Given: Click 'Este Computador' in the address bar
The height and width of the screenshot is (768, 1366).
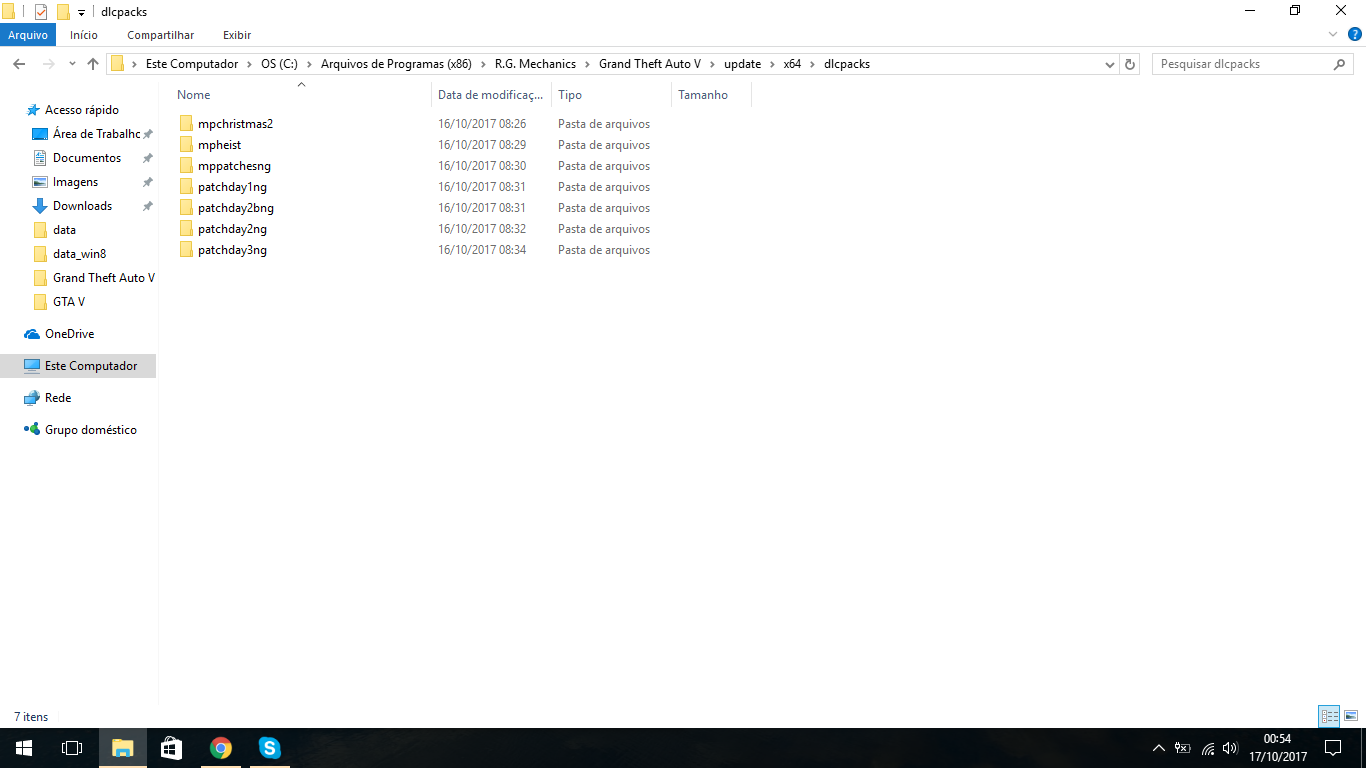Looking at the screenshot, I should 192,64.
